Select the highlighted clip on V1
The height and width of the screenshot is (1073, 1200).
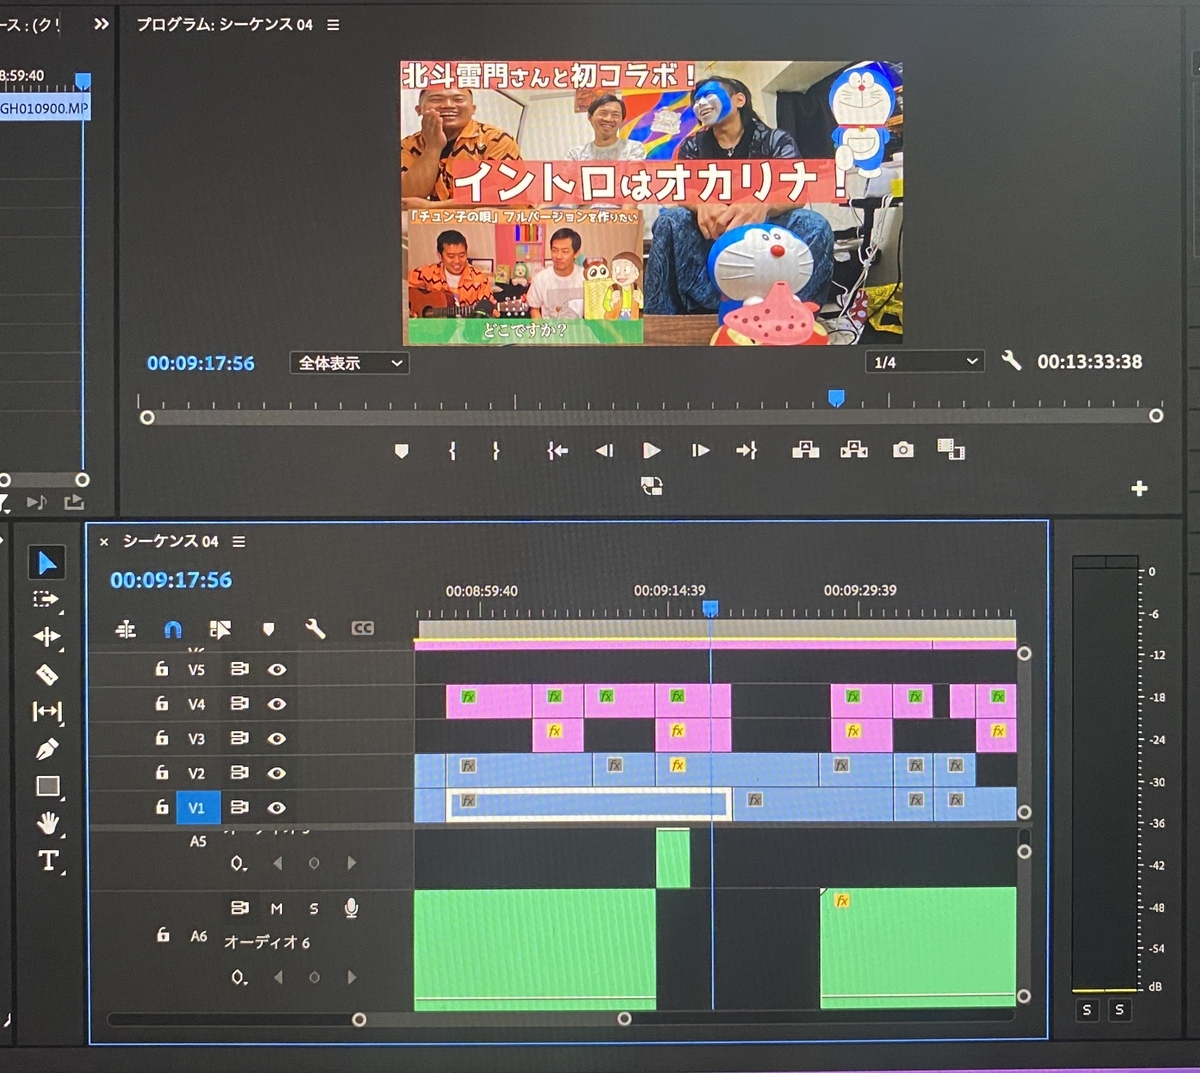588,805
